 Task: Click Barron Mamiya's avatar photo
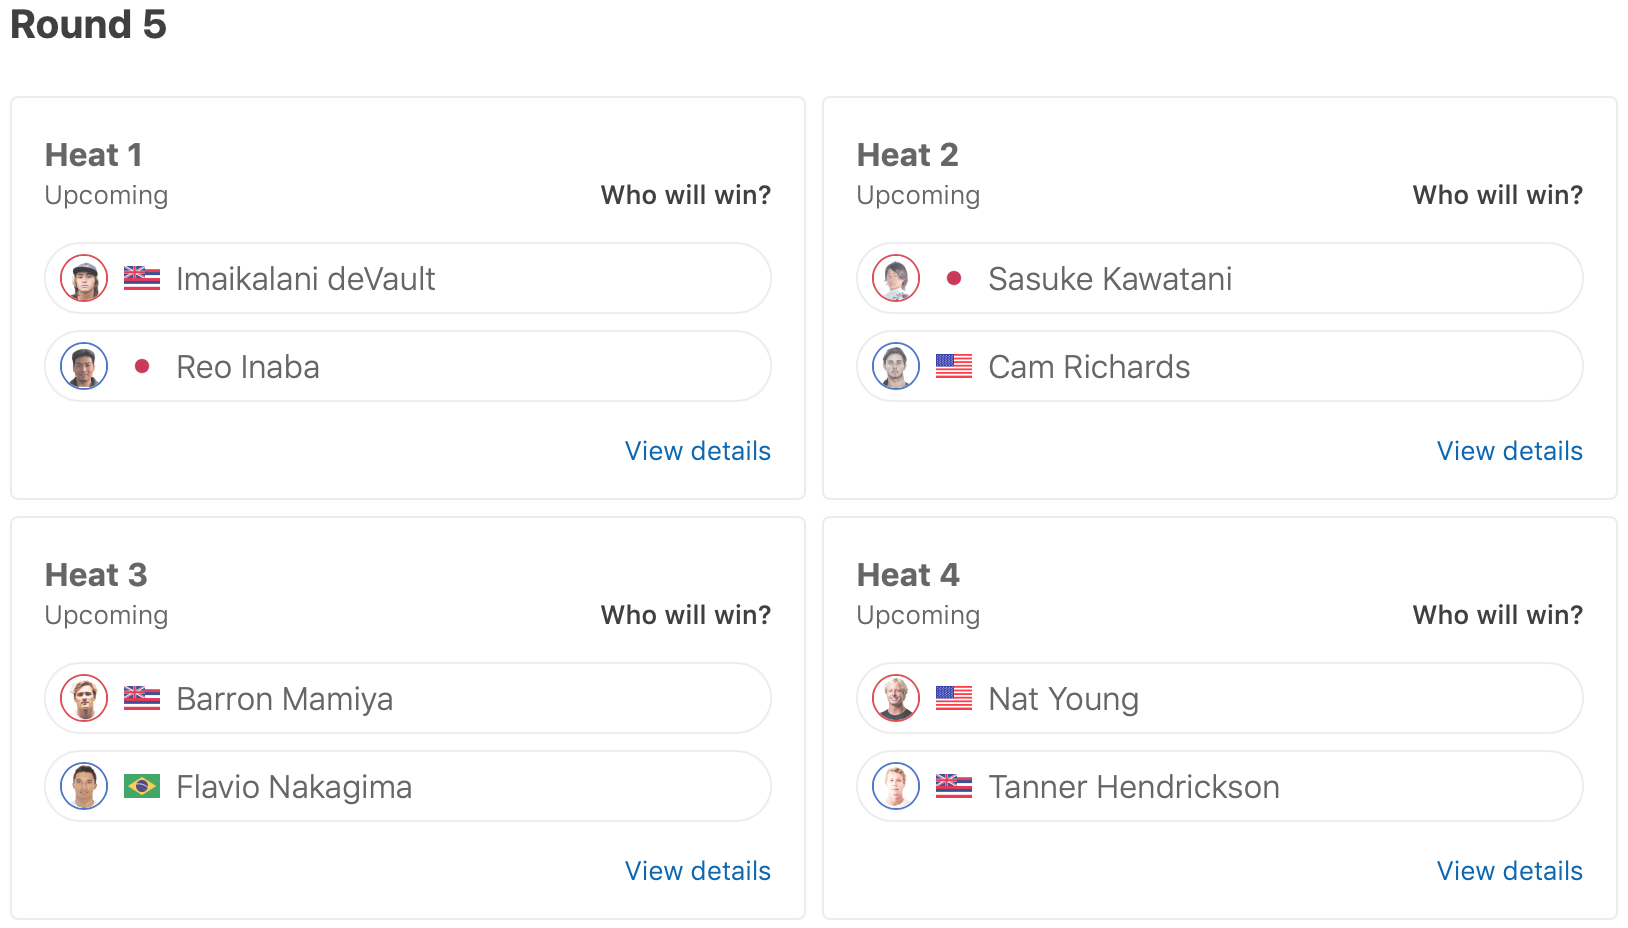pyautogui.click(x=84, y=698)
